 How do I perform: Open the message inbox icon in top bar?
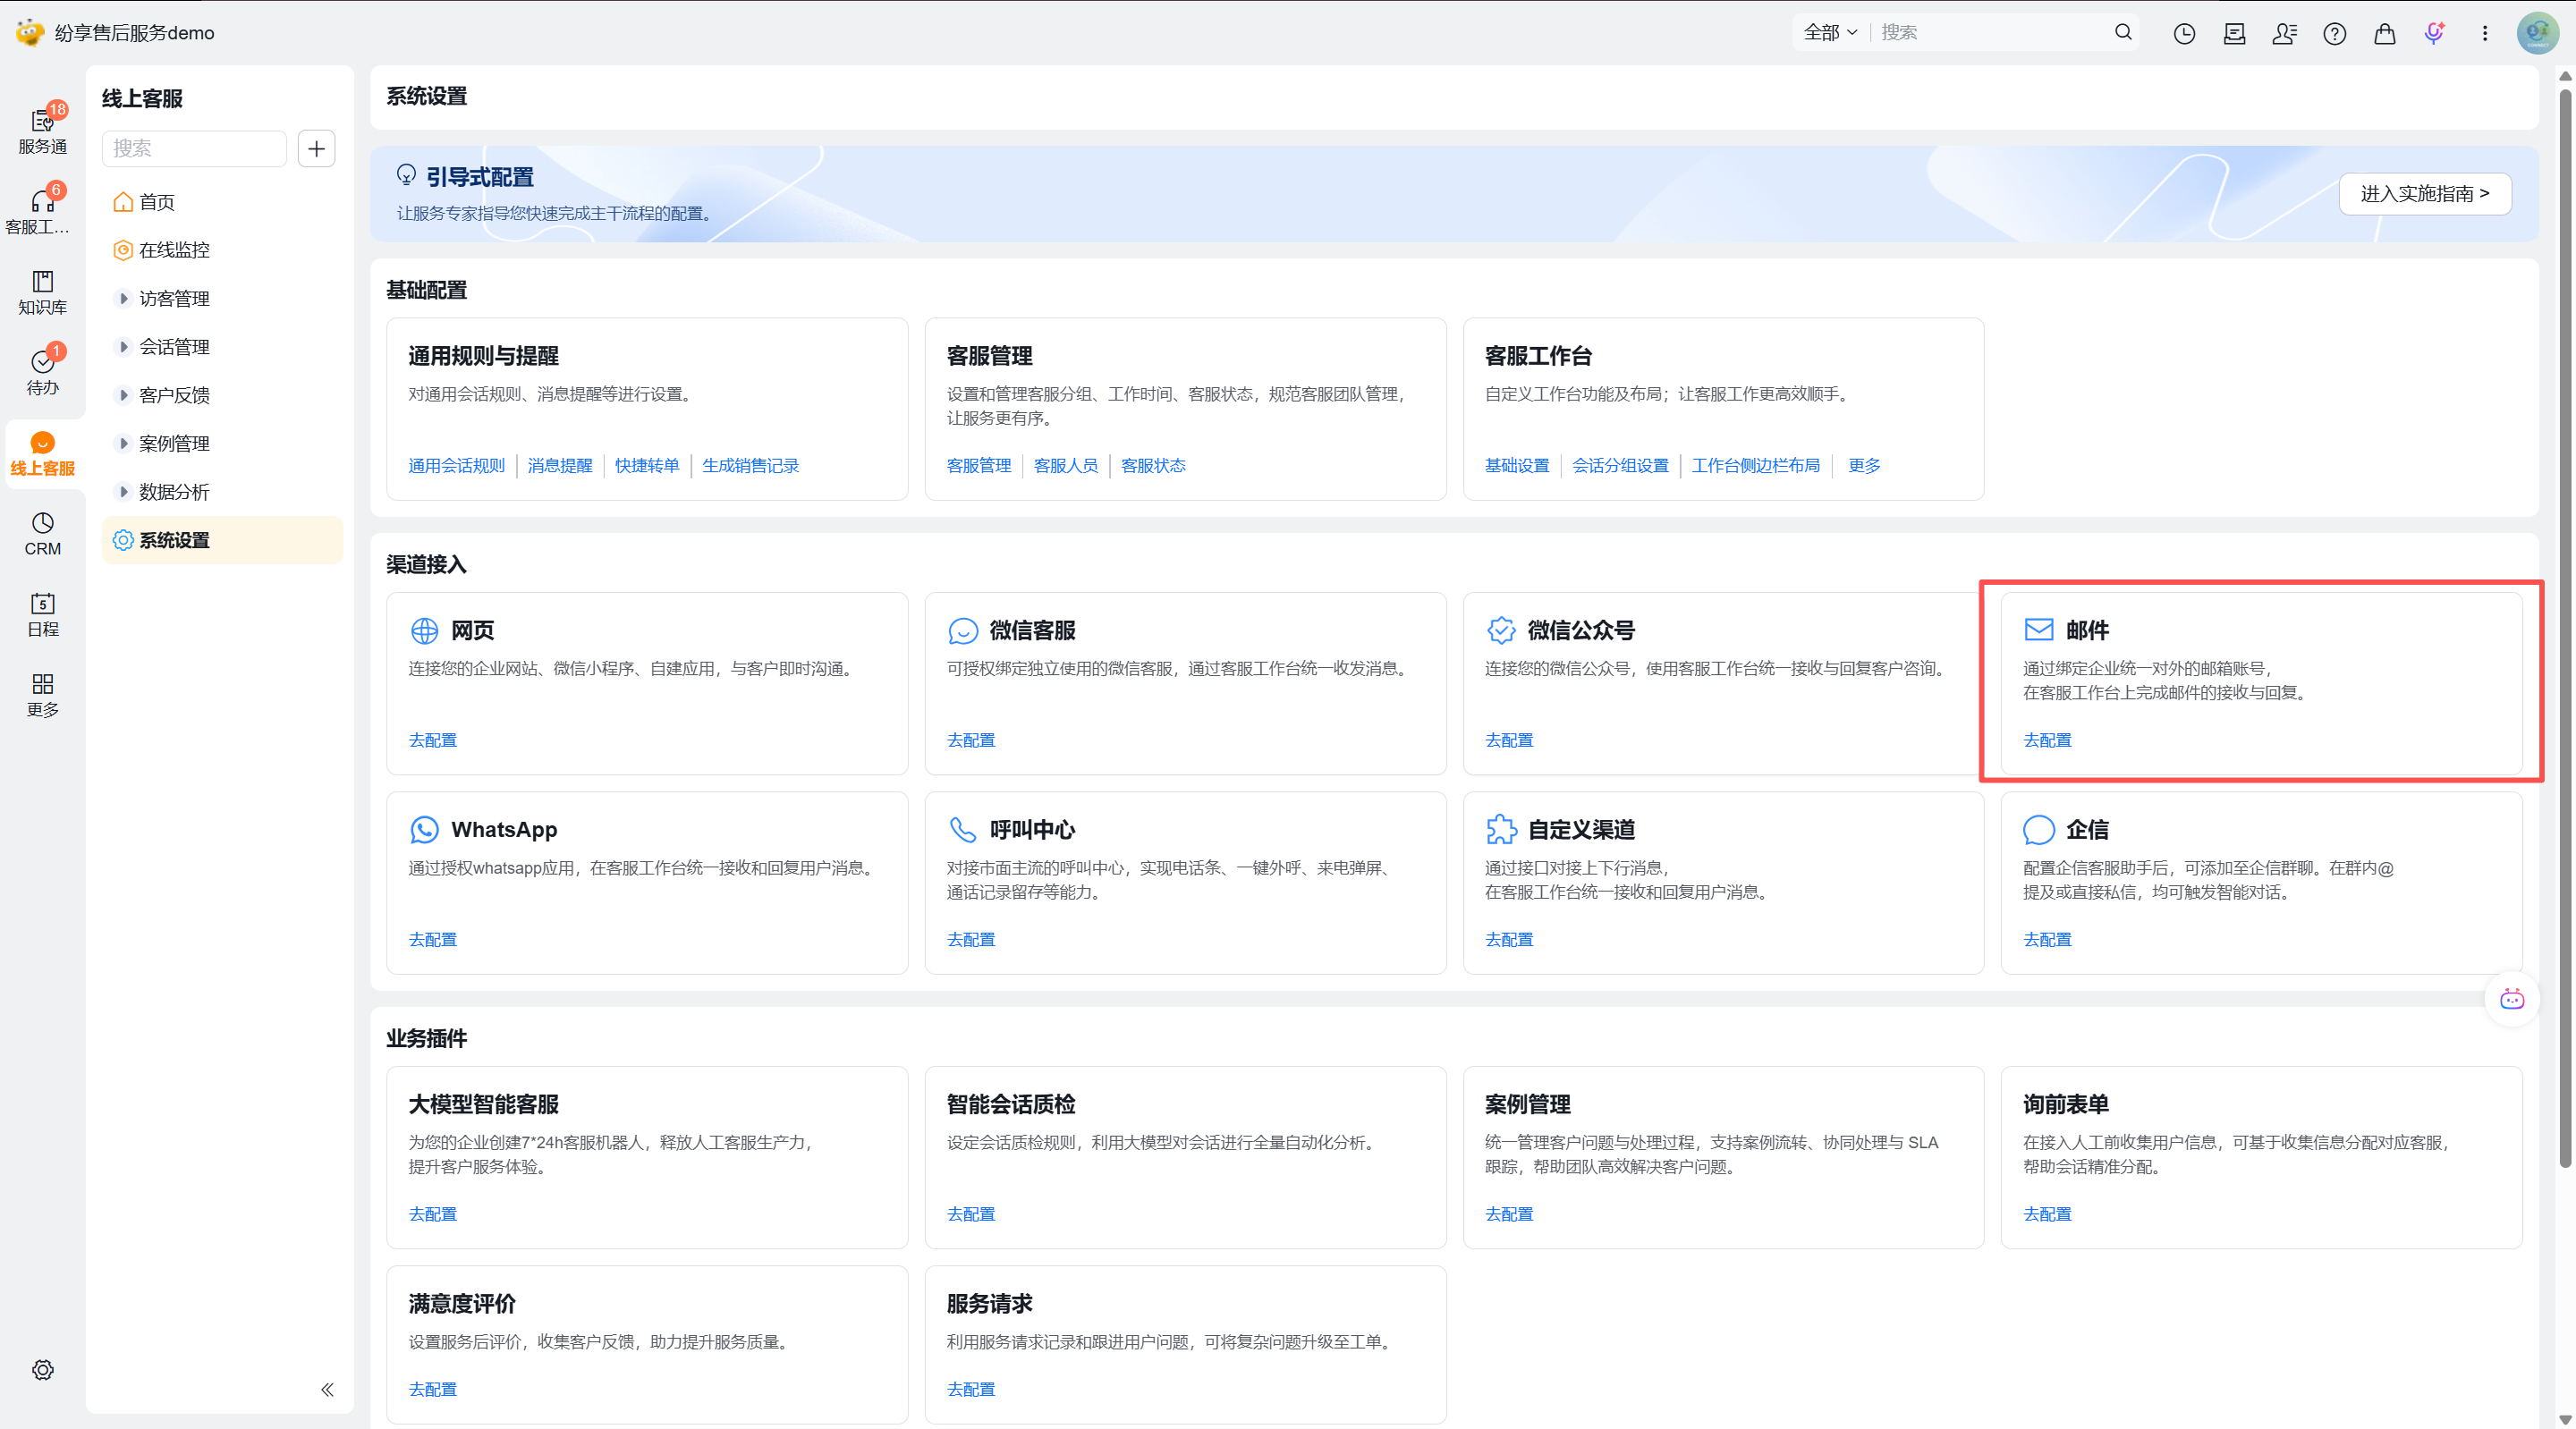pyautogui.click(x=2234, y=33)
